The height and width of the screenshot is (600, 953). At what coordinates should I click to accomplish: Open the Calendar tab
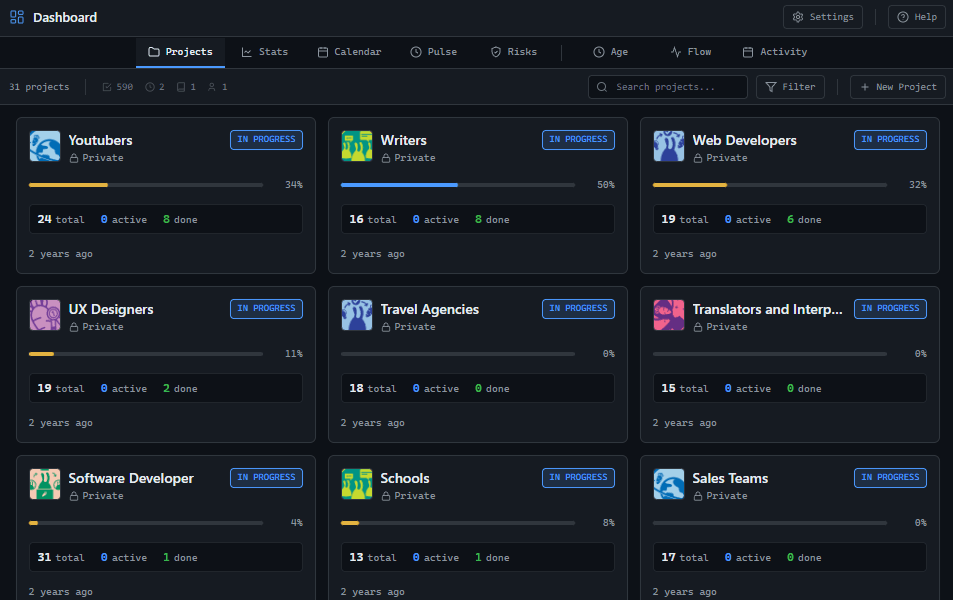click(350, 52)
